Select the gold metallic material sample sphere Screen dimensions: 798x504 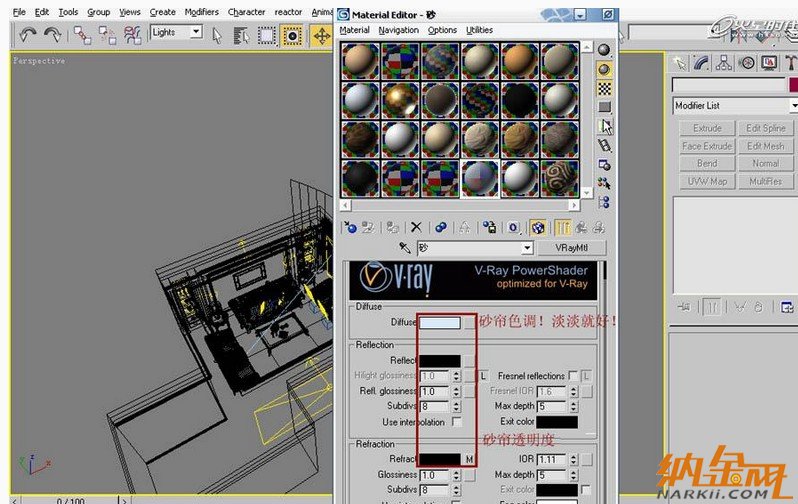click(399, 101)
